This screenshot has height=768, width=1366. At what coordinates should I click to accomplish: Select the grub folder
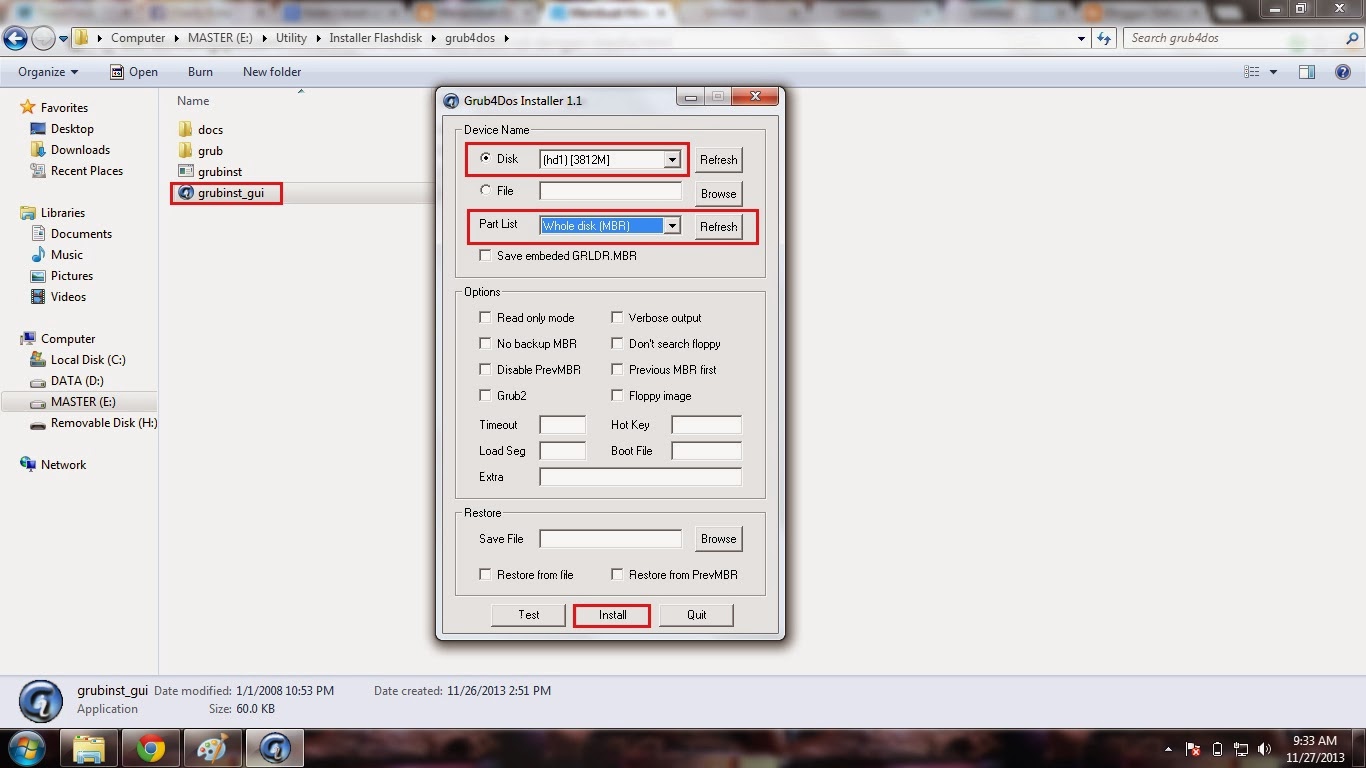point(210,151)
